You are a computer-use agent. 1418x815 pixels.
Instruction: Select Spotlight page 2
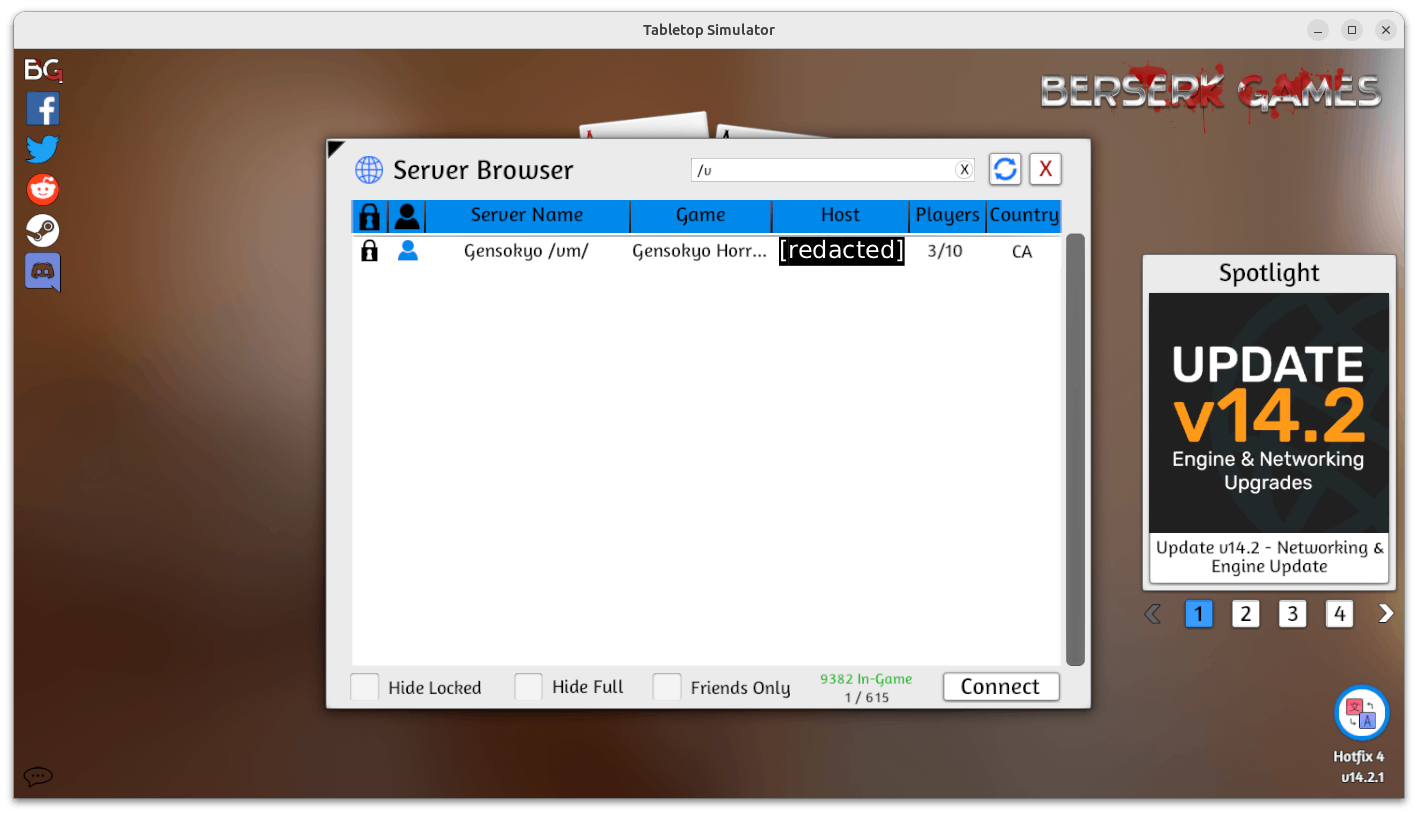pyautogui.click(x=1245, y=613)
